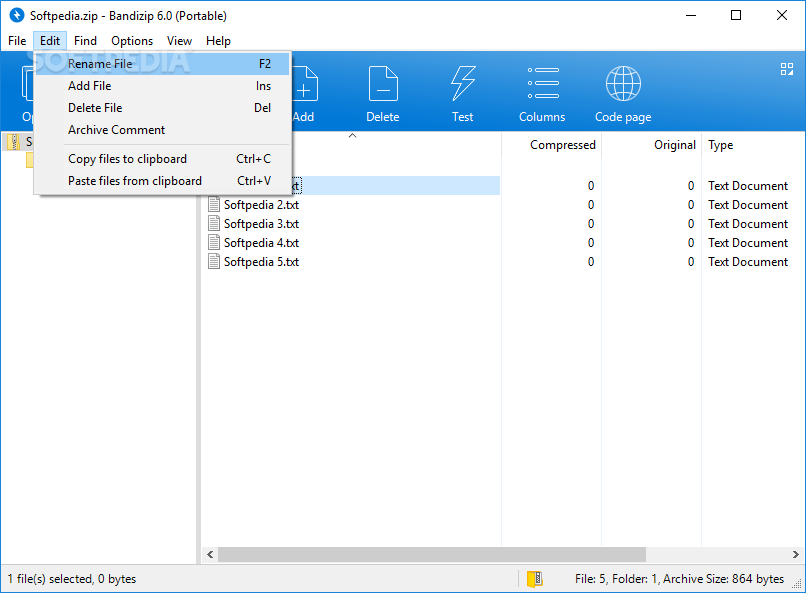Select the file Softpedia 5.txt

coord(261,262)
